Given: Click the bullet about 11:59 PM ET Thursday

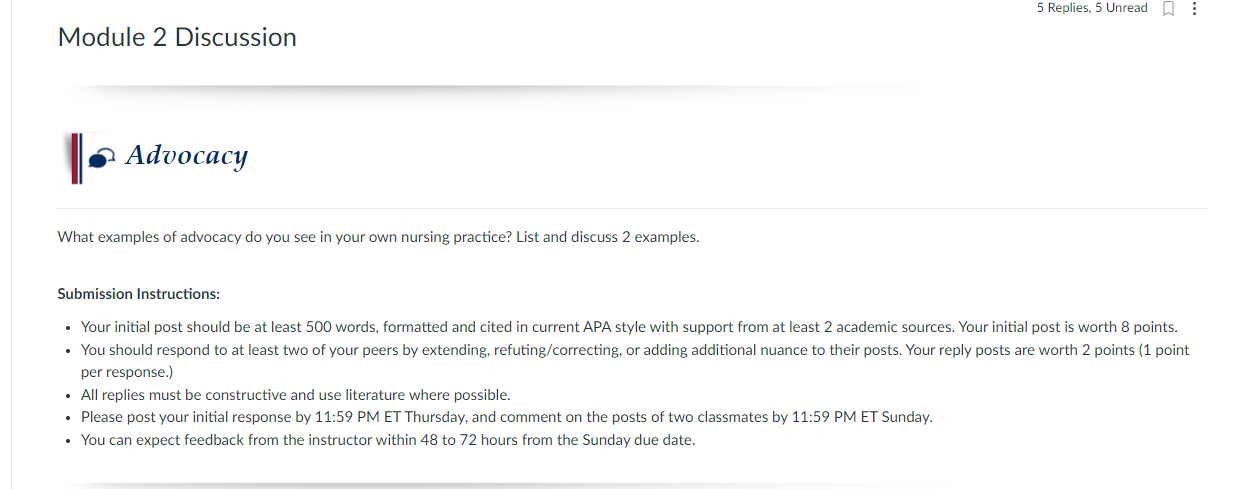Looking at the screenshot, I should tap(507, 417).
